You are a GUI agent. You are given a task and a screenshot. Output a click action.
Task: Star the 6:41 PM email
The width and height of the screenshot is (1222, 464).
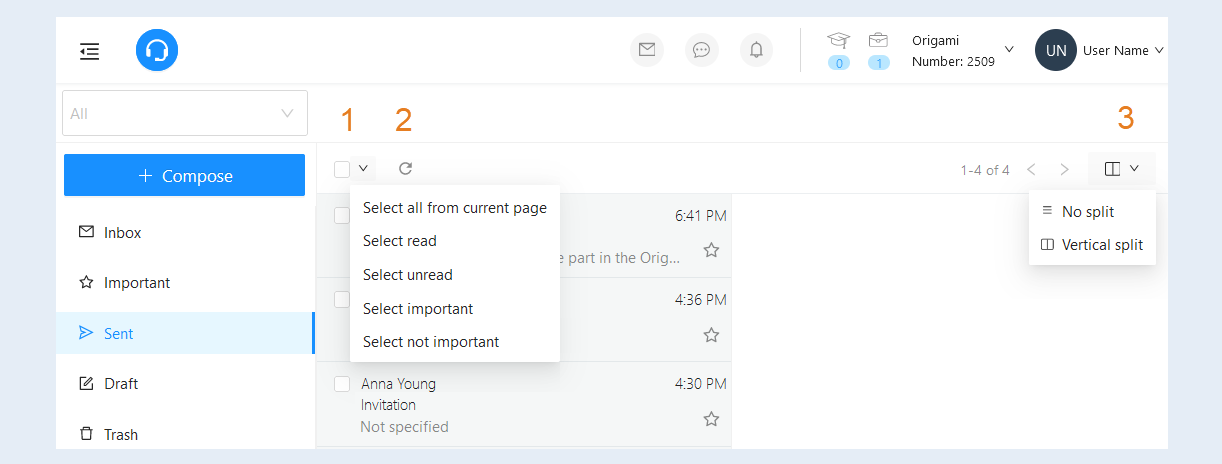[711, 250]
